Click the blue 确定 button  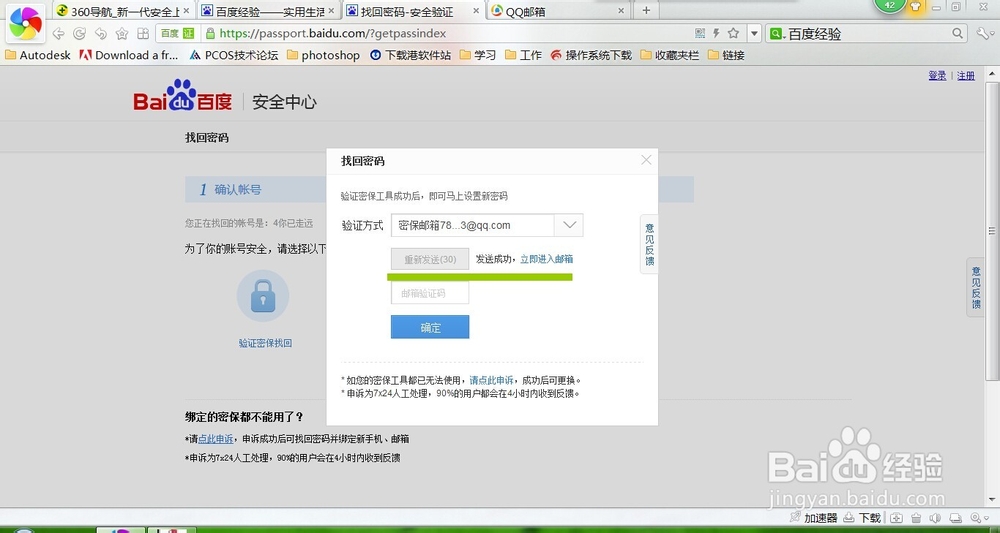tap(430, 327)
